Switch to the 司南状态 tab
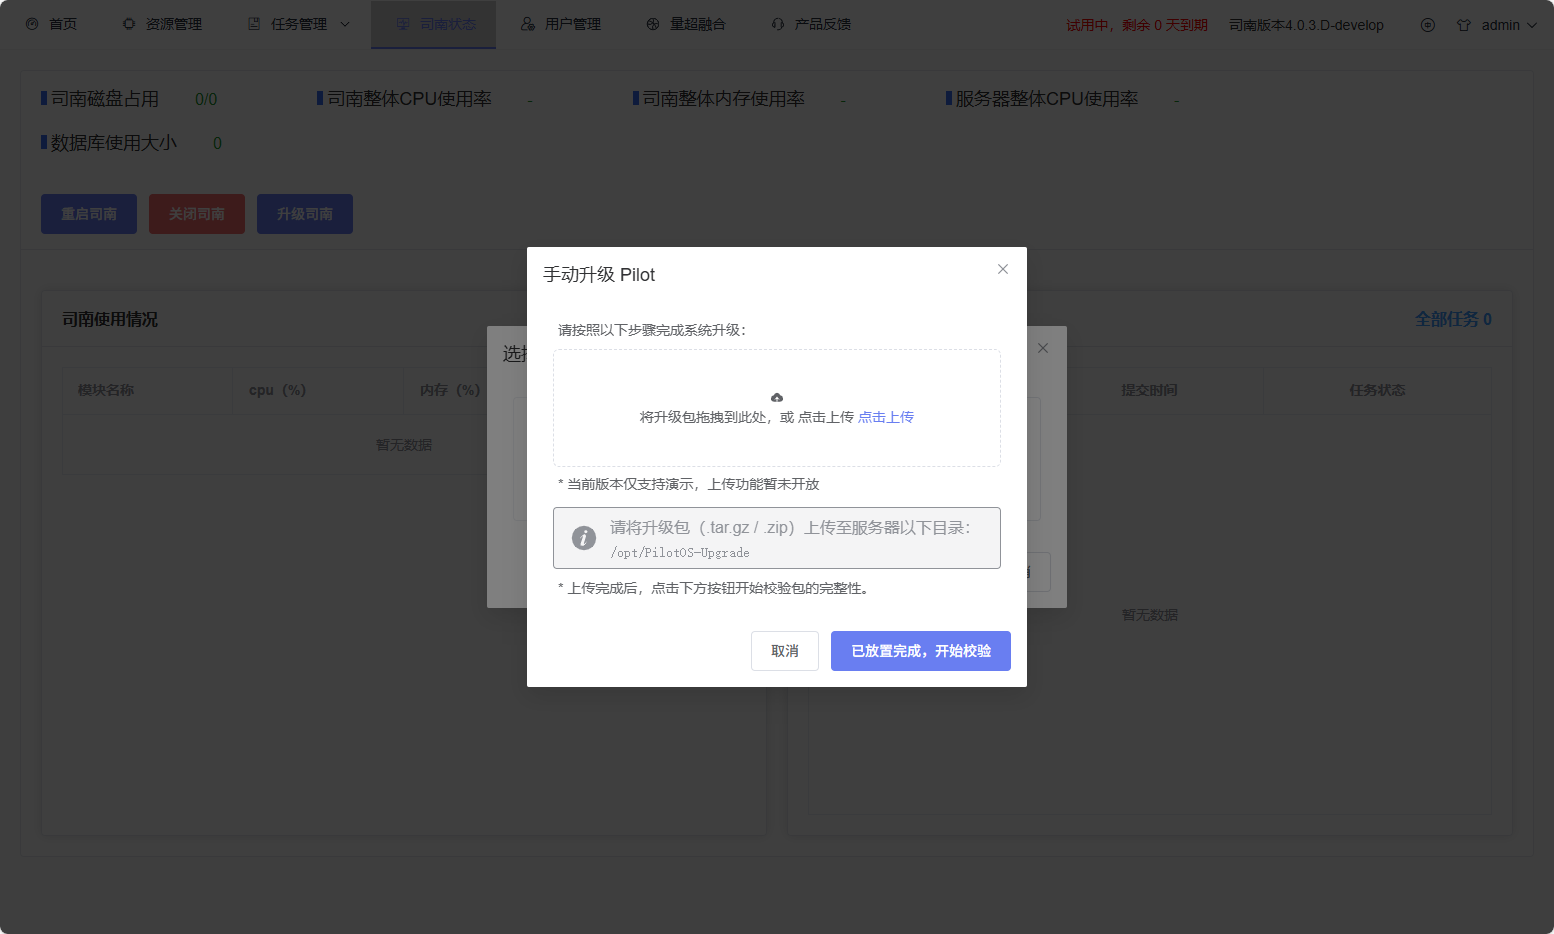Image resolution: width=1554 pixels, height=934 pixels. 434,24
